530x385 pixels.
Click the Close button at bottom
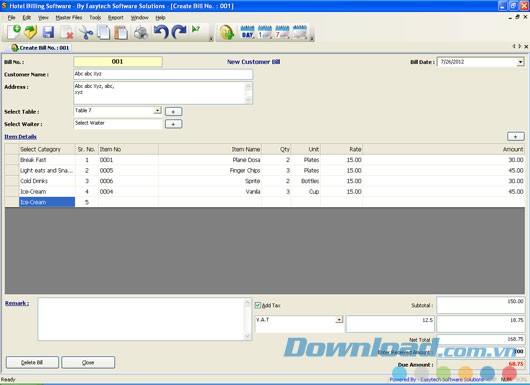click(x=88, y=362)
